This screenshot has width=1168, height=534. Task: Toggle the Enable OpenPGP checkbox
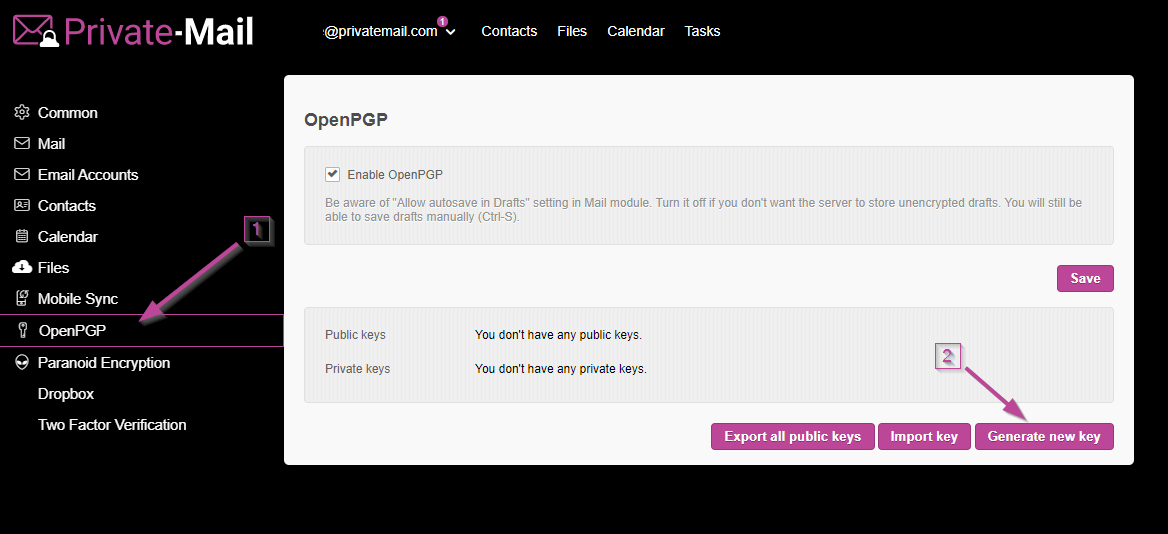[x=333, y=174]
